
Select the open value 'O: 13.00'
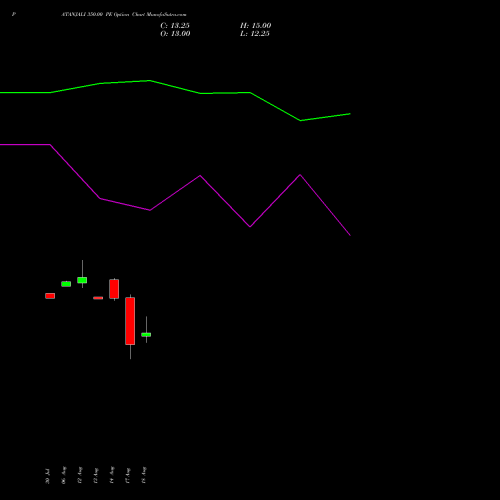pyautogui.click(x=175, y=34)
